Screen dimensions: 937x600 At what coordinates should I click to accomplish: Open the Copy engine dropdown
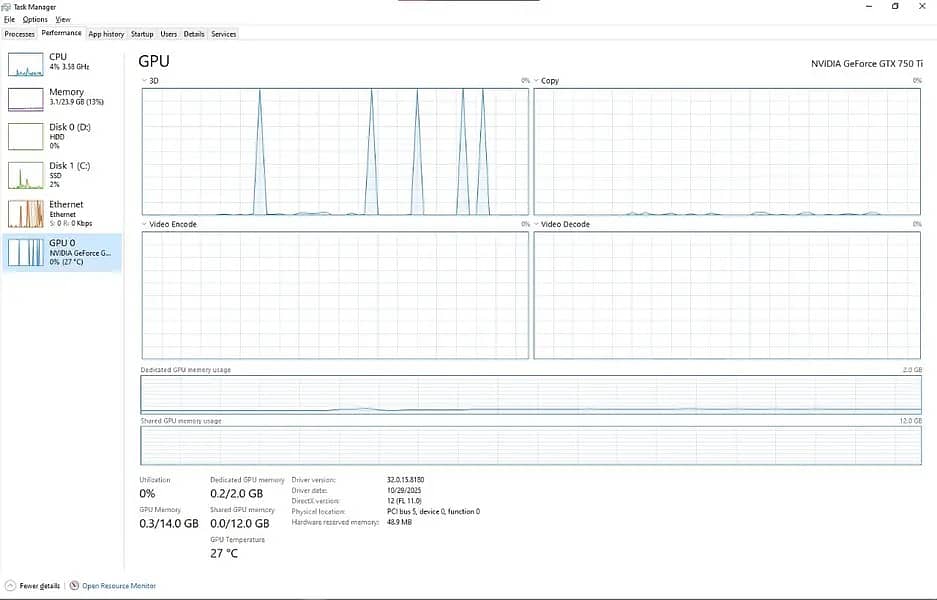pyautogui.click(x=537, y=80)
